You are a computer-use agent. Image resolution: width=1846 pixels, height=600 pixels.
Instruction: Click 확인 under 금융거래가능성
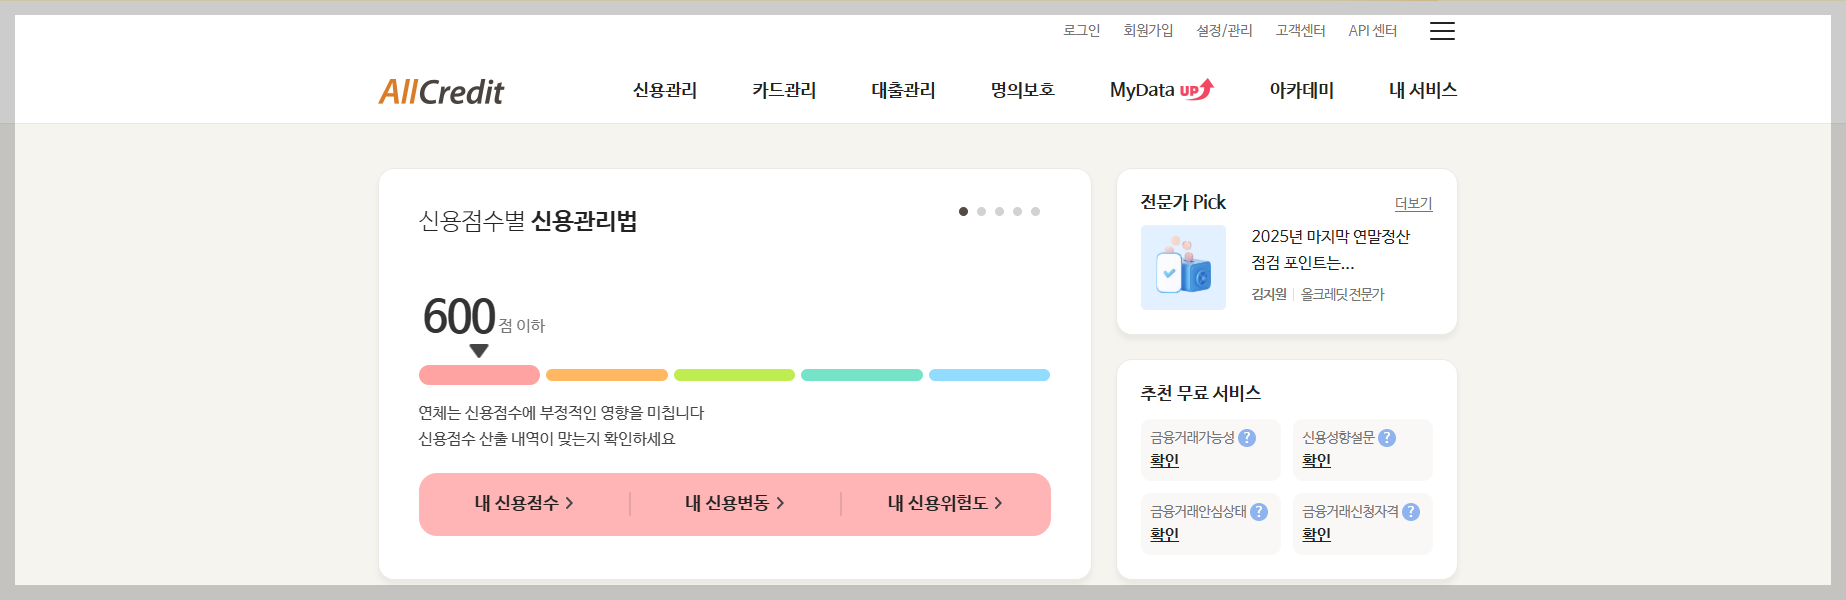[1164, 461]
